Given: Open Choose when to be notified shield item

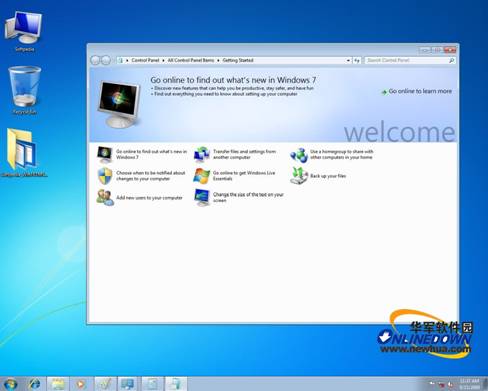Looking at the screenshot, I should pyautogui.click(x=141, y=176).
